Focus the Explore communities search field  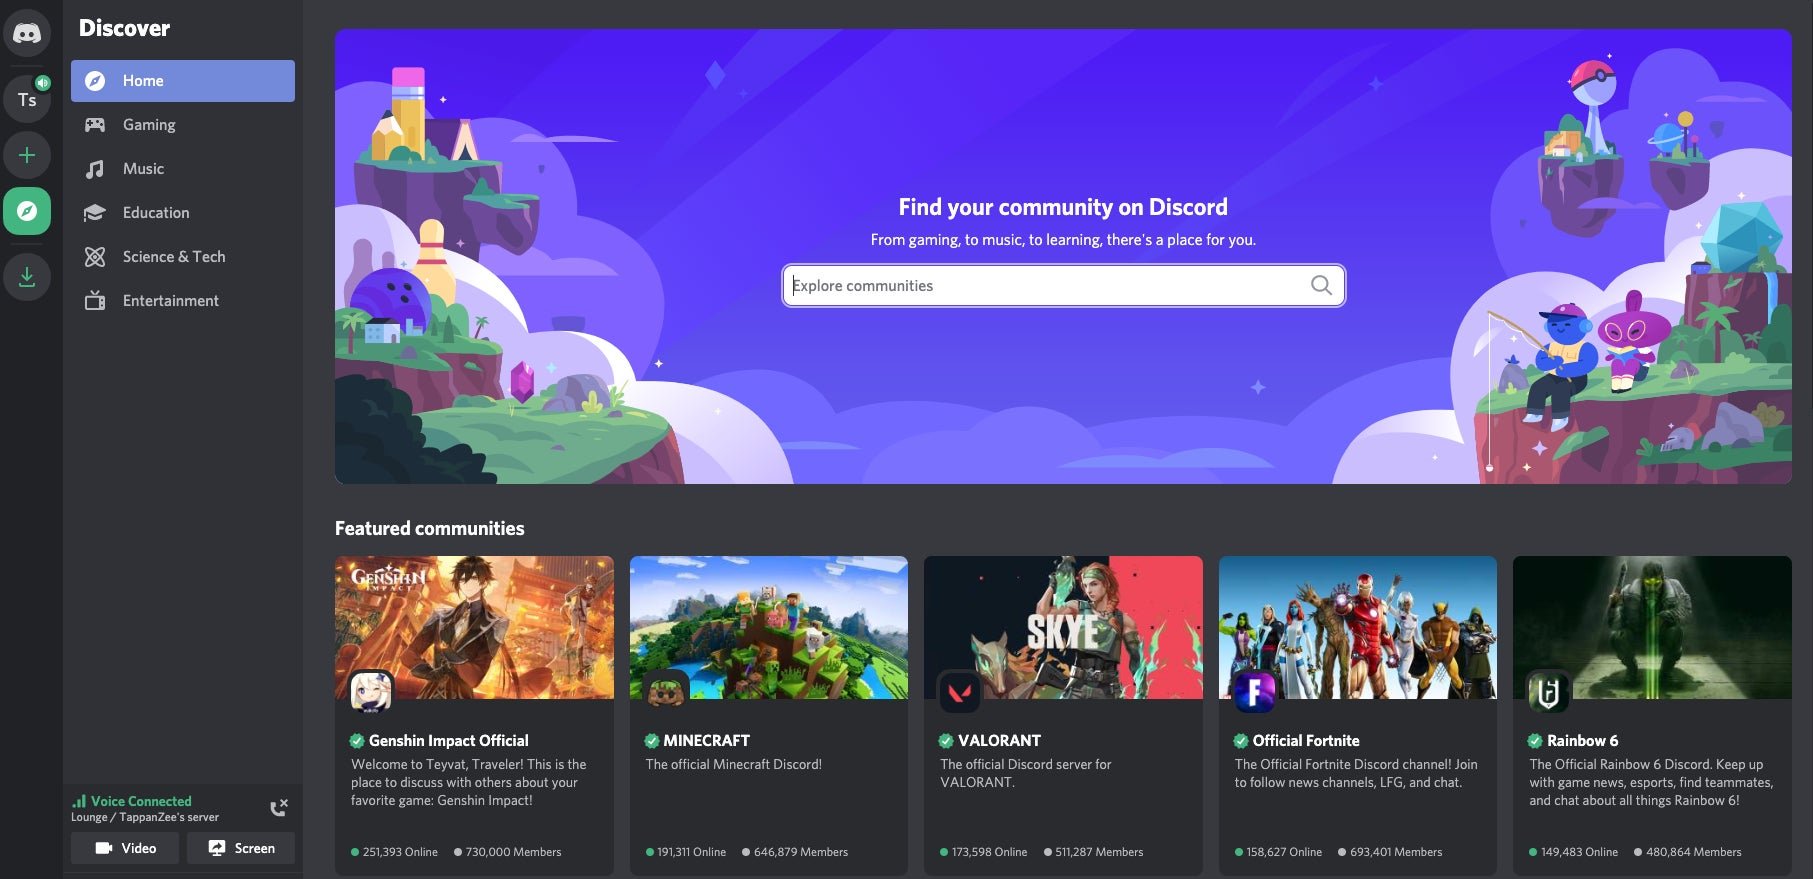pos(1063,285)
